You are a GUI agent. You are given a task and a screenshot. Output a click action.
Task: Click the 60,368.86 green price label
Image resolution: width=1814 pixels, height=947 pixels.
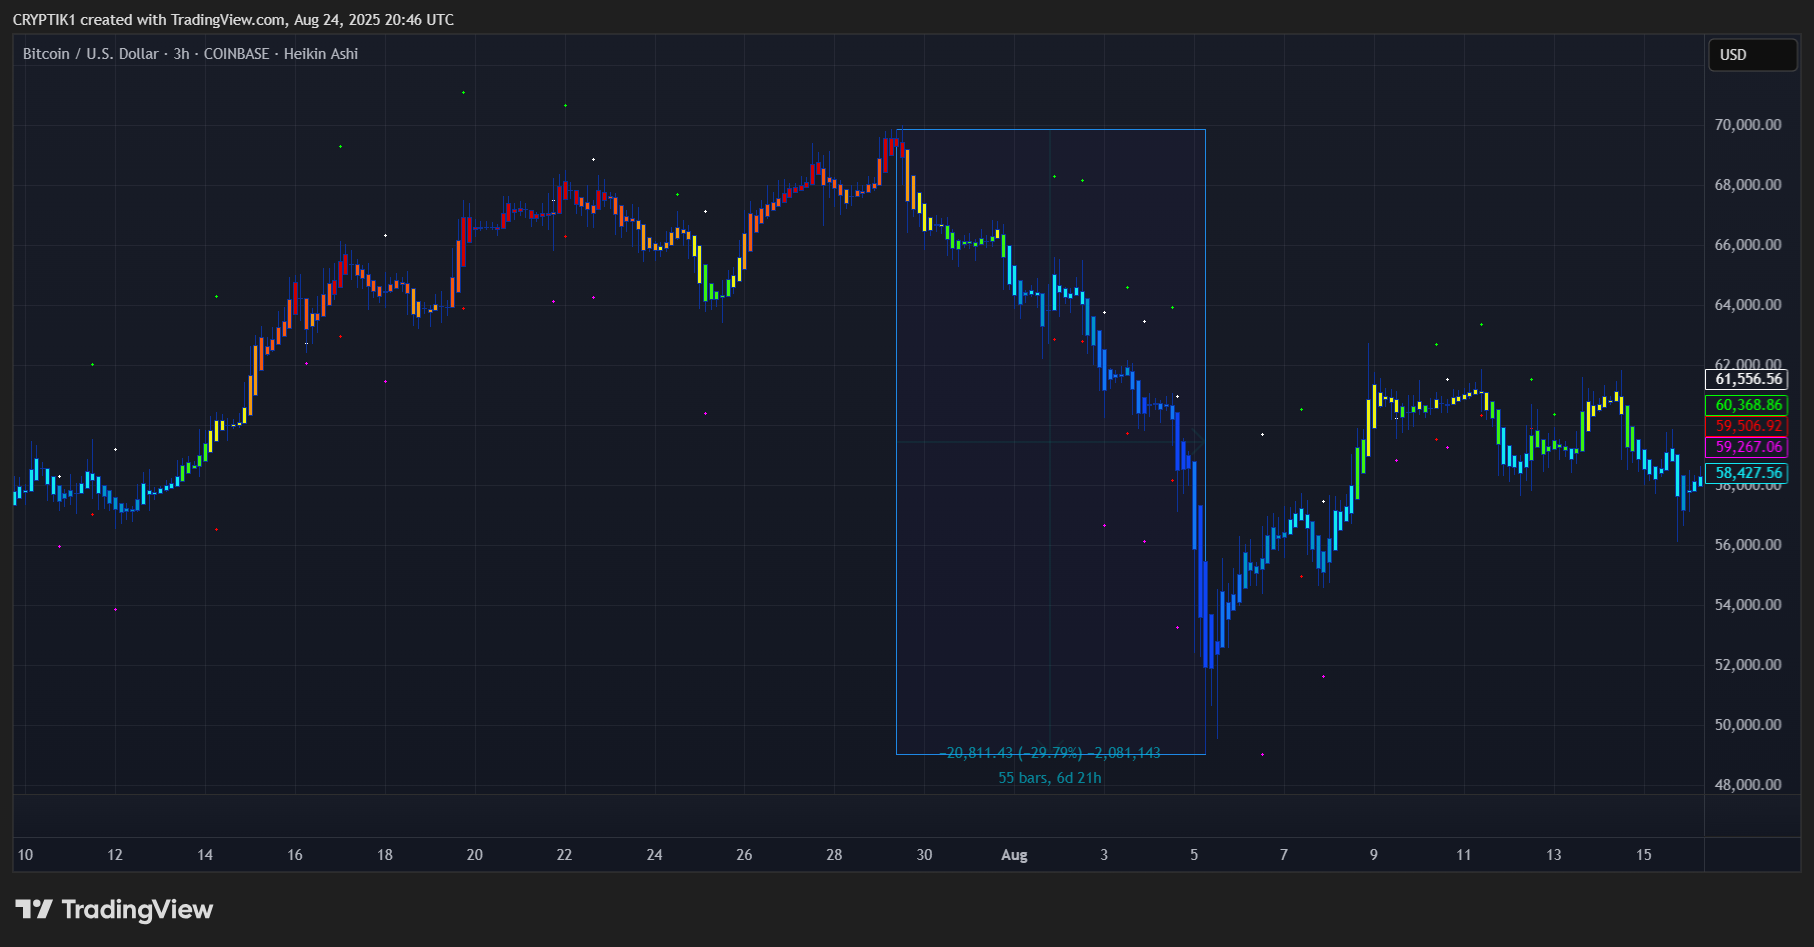1747,405
